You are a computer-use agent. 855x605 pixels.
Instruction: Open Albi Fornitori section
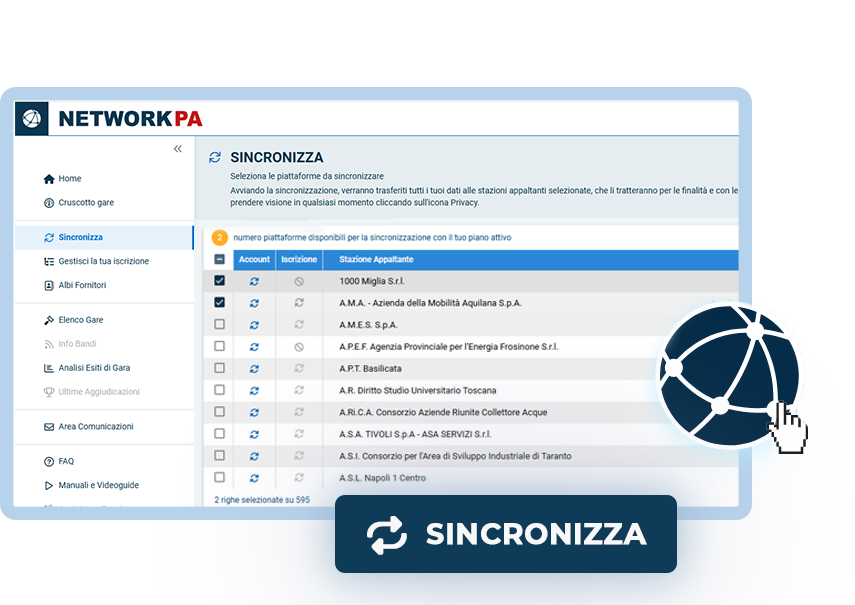pyautogui.click(x=82, y=285)
